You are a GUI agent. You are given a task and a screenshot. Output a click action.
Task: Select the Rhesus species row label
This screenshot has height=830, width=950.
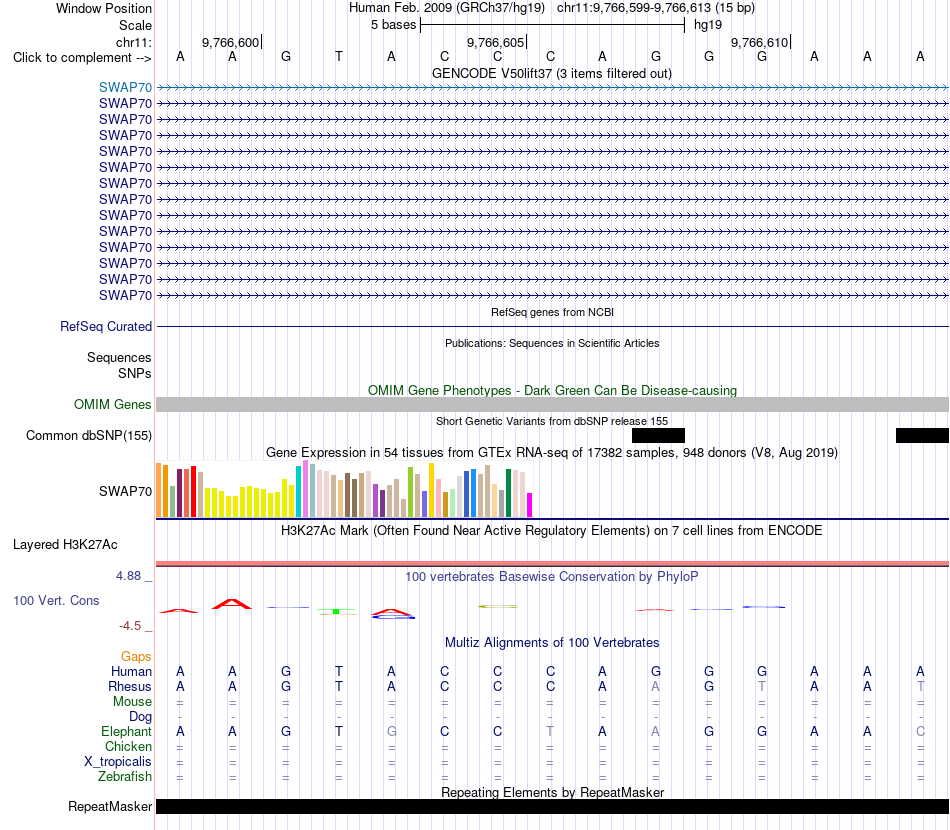tap(130, 686)
